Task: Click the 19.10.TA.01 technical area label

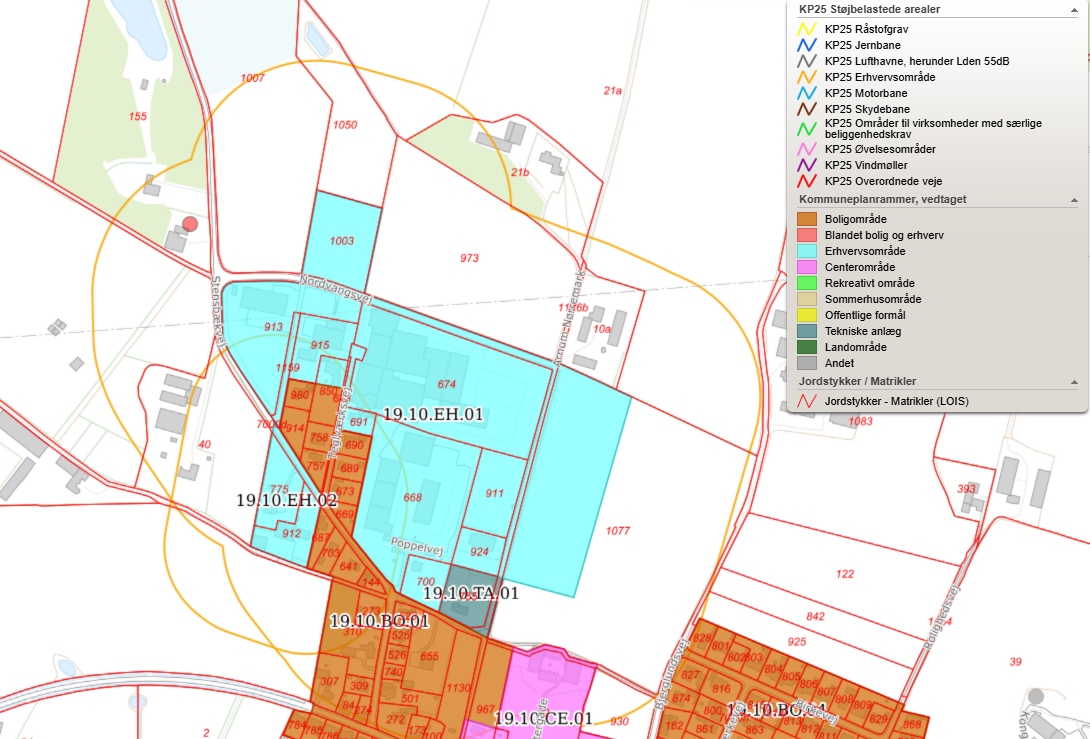Action: click(470, 593)
